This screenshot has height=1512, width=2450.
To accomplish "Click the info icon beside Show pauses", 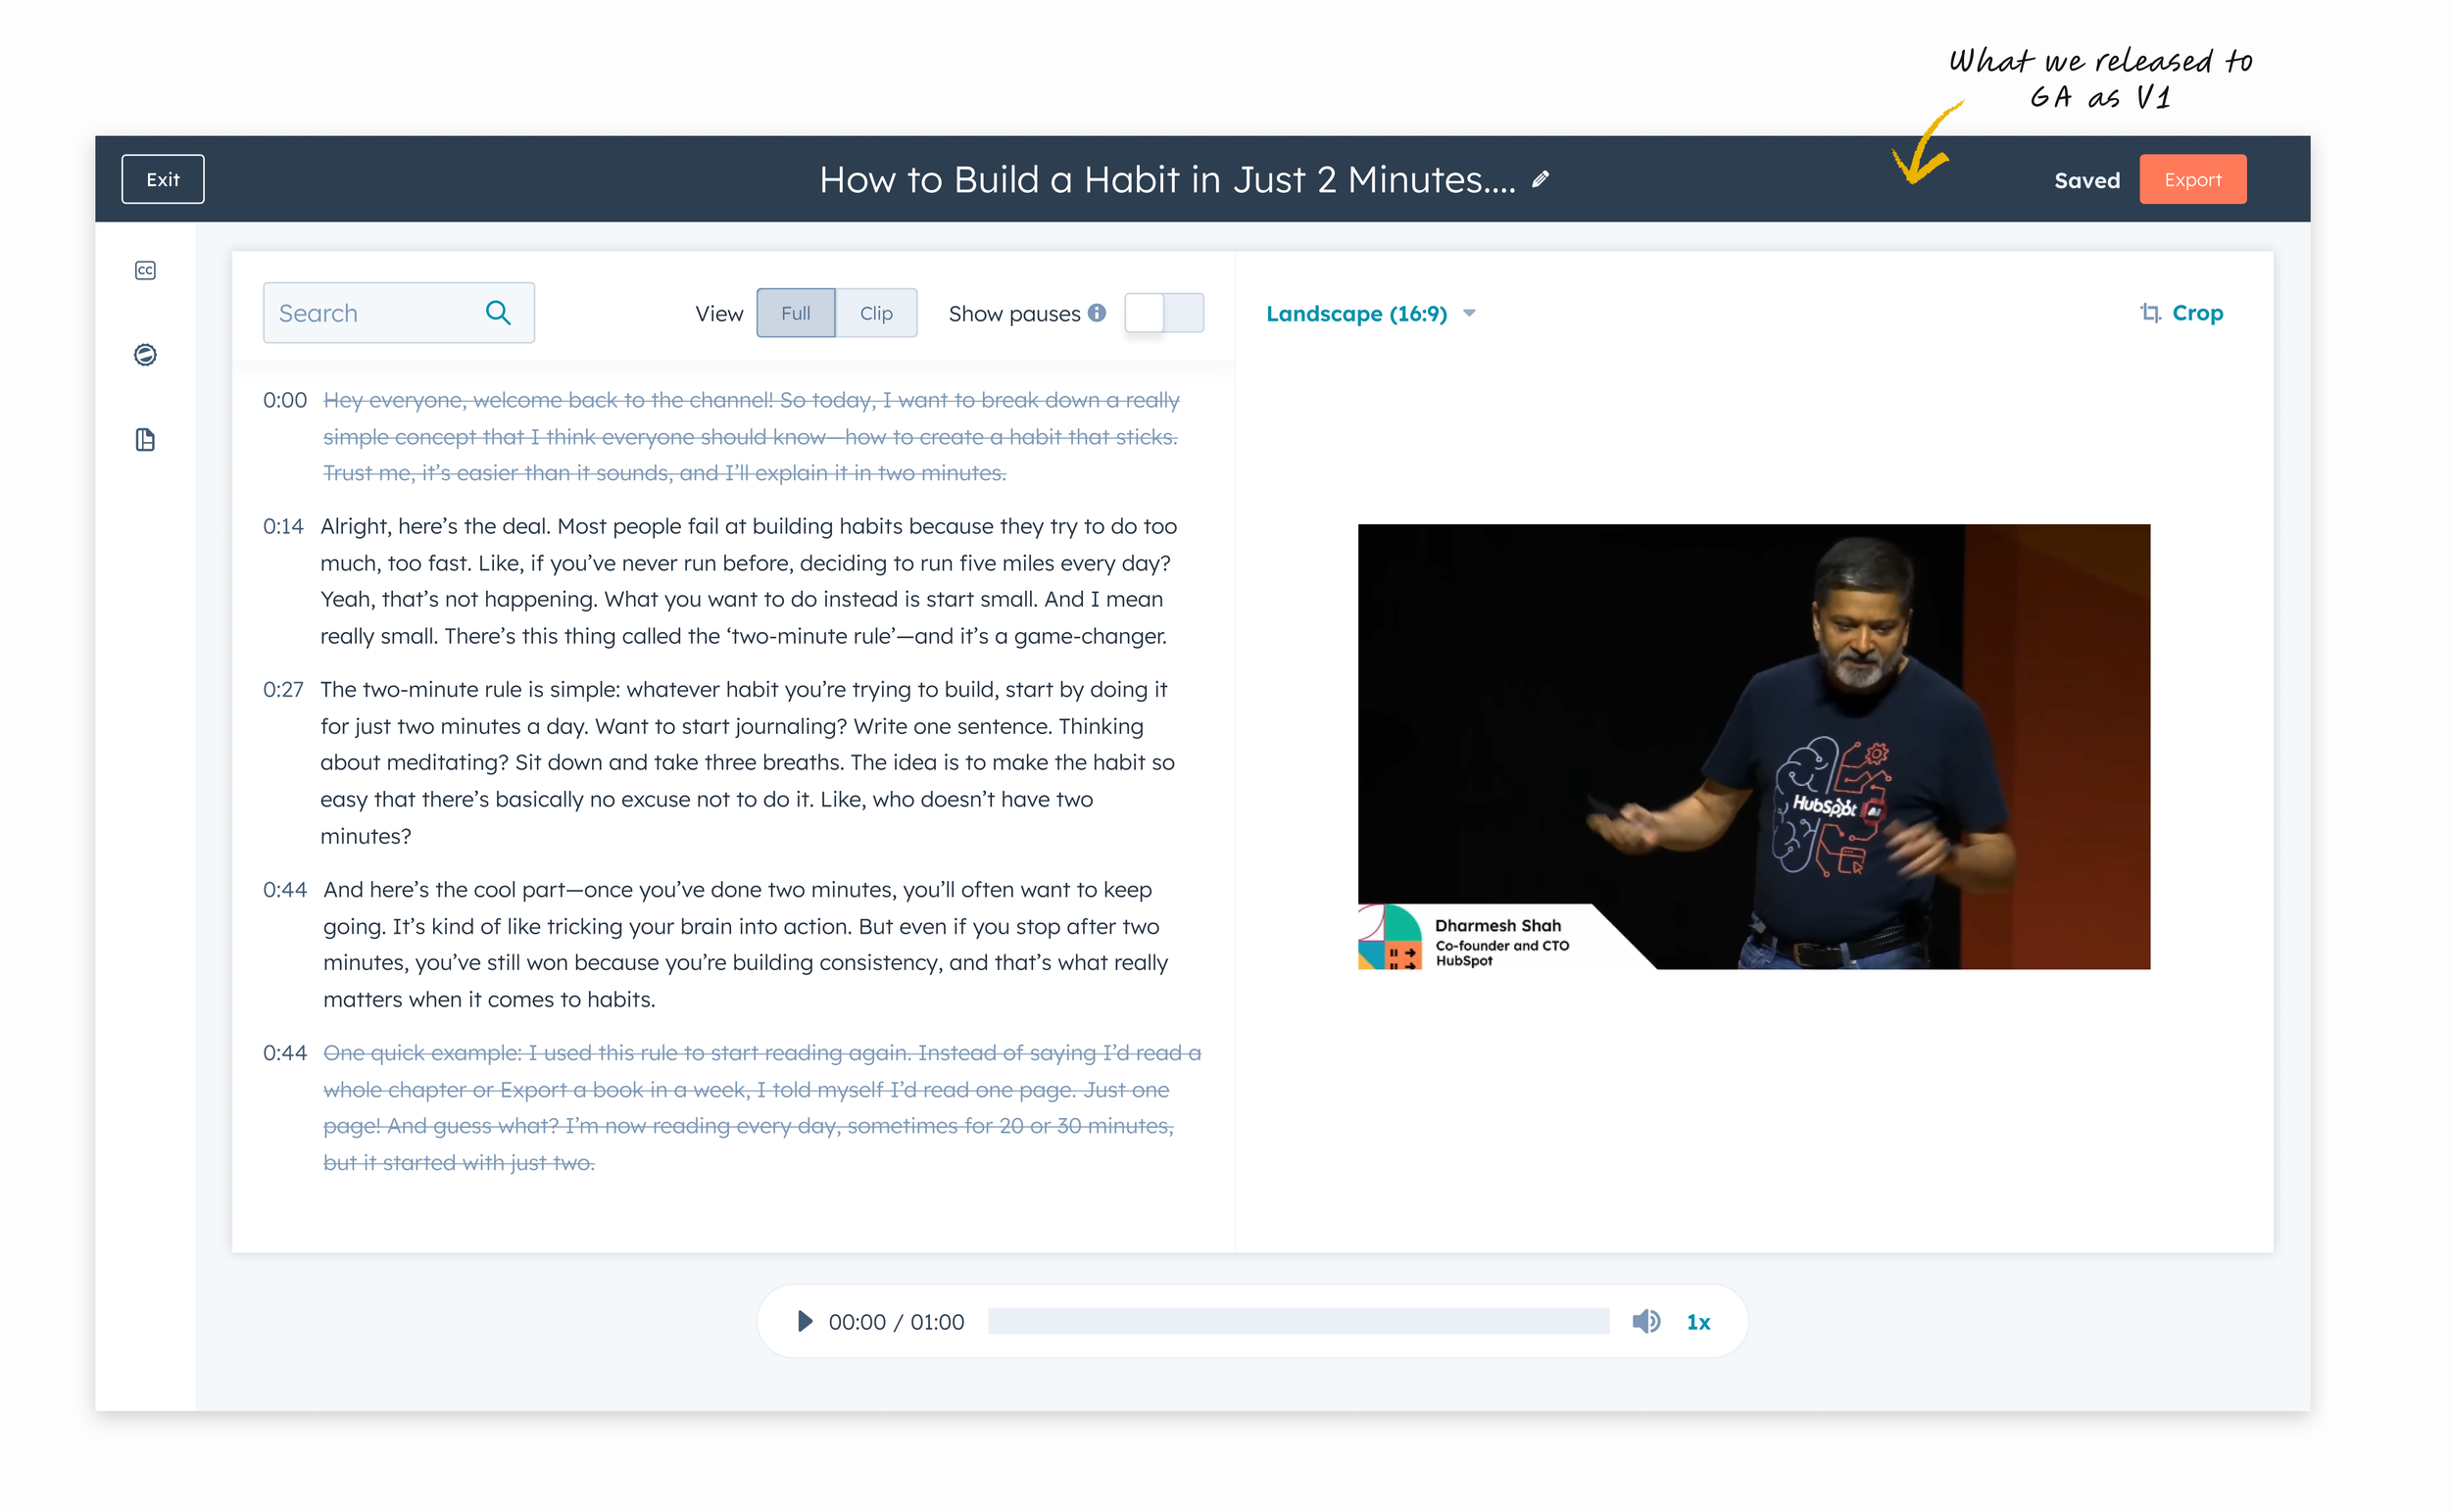I will (x=1097, y=313).
